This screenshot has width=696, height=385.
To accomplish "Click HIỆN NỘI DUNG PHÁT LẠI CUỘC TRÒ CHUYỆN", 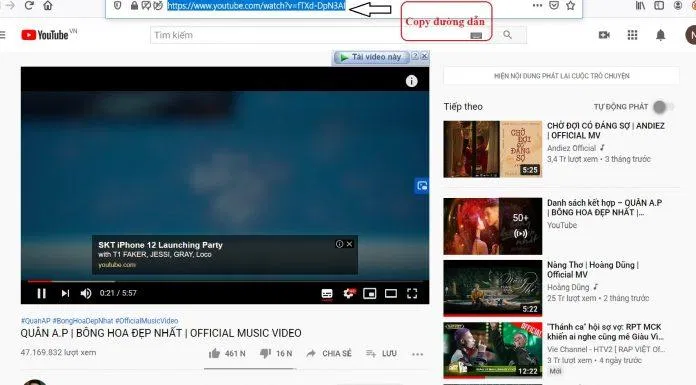I will click(562, 76).
